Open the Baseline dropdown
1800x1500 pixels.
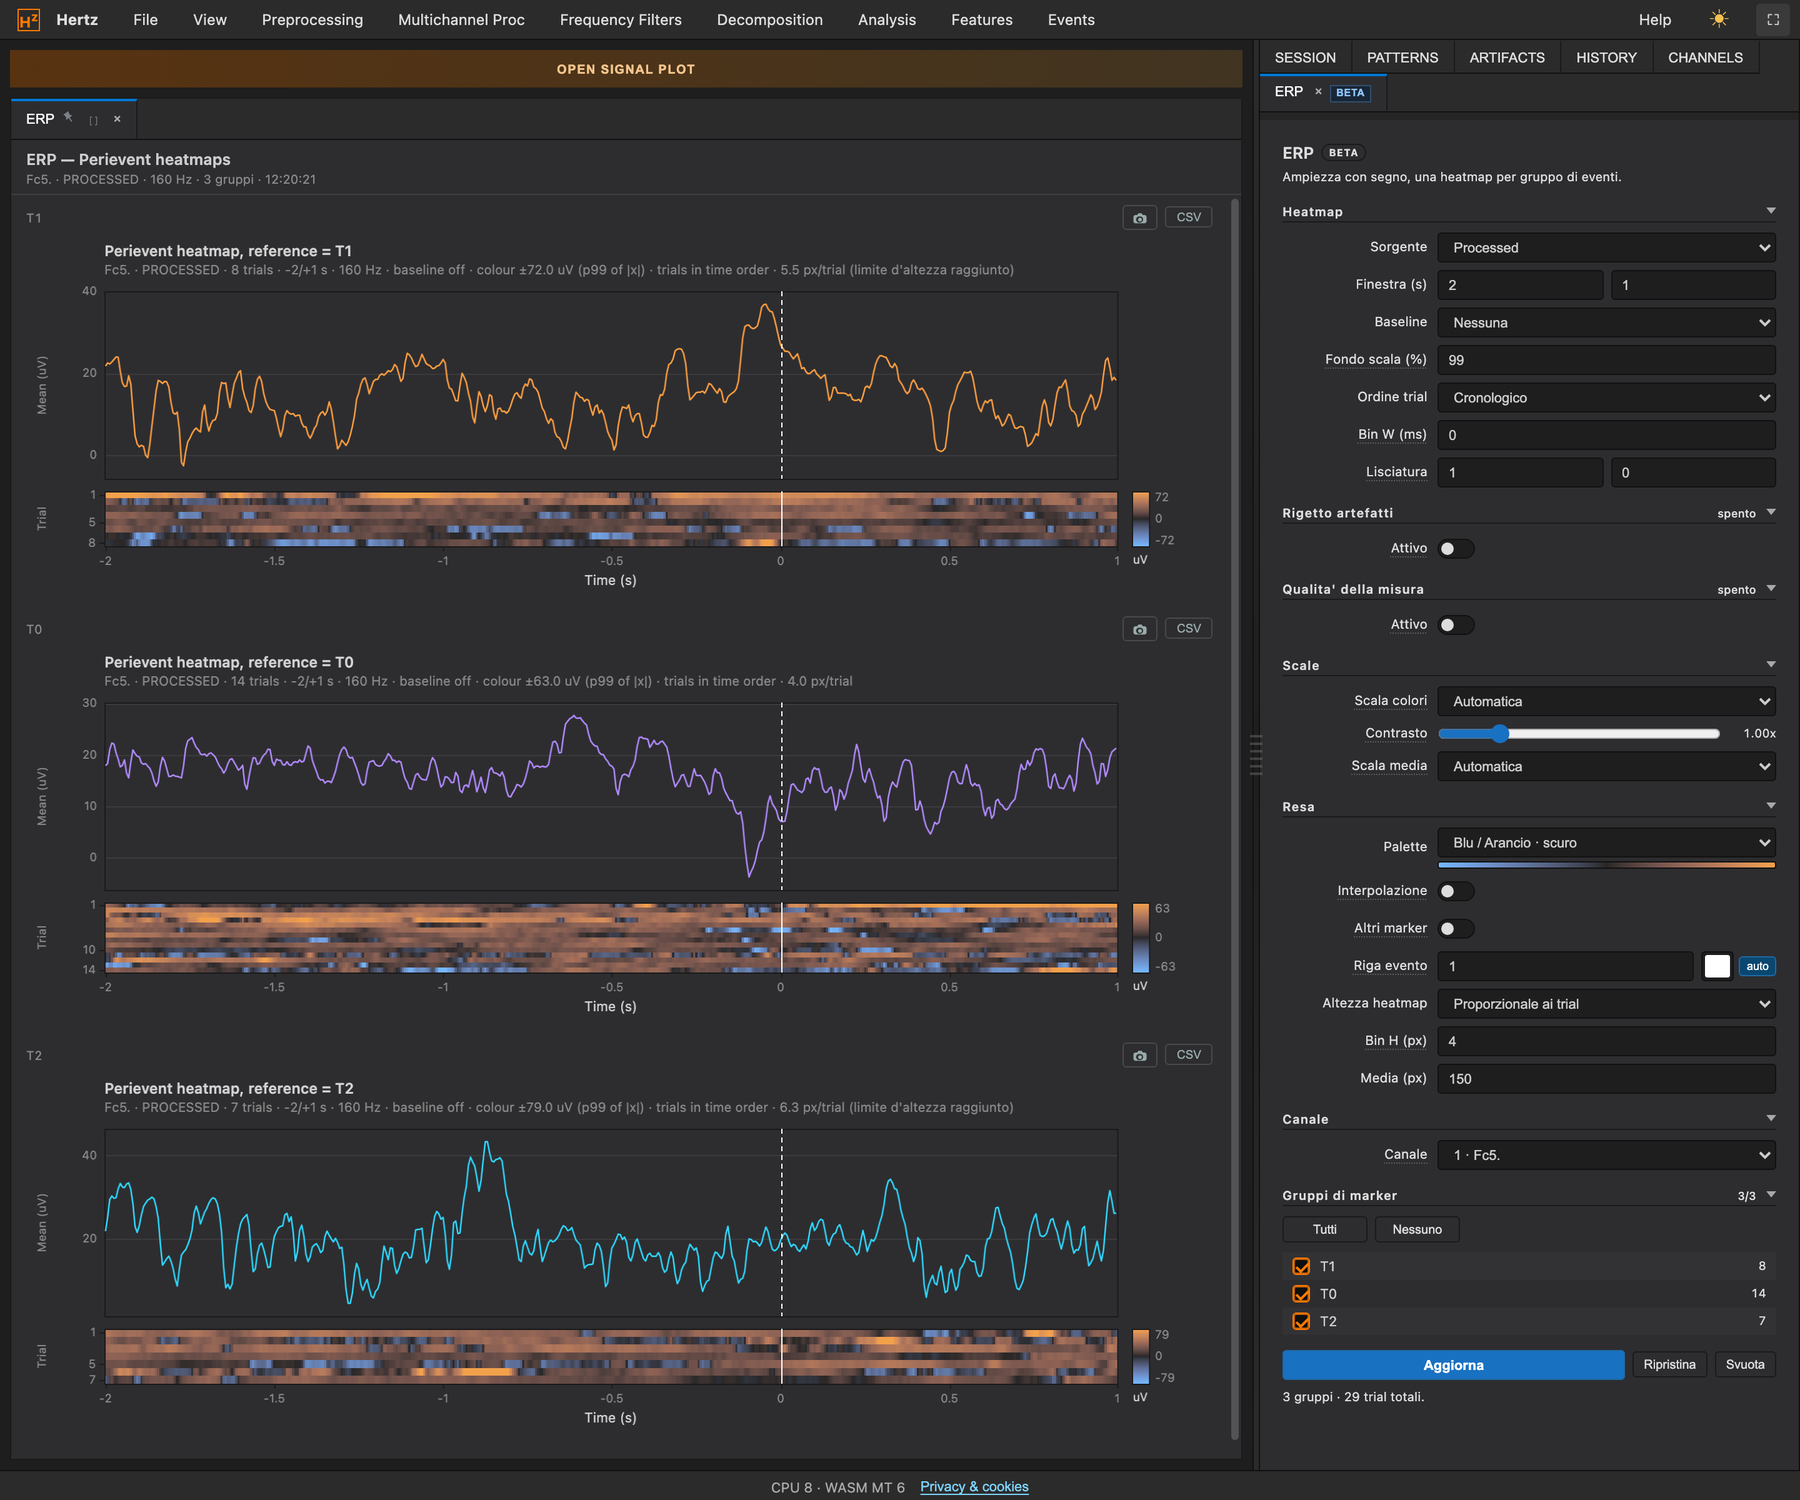coord(1606,322)
